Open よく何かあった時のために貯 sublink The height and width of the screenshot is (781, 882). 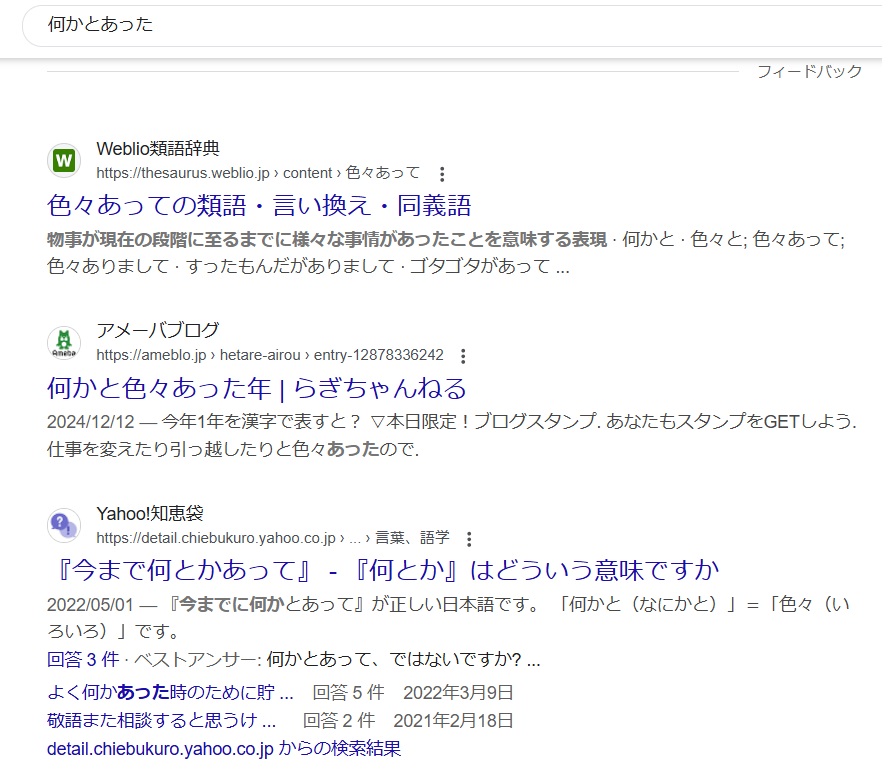(170, 693)
